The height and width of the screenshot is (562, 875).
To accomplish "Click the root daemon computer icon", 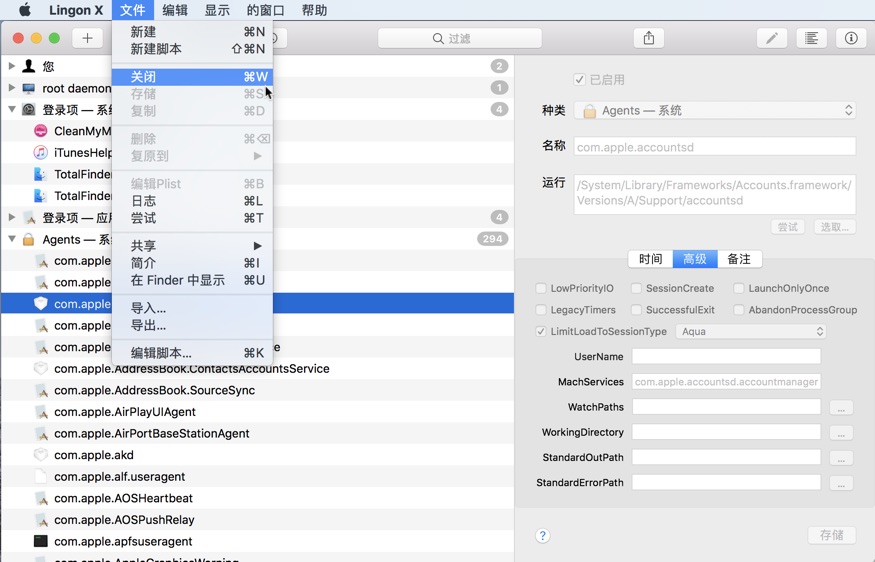I will tap(28, 88).
